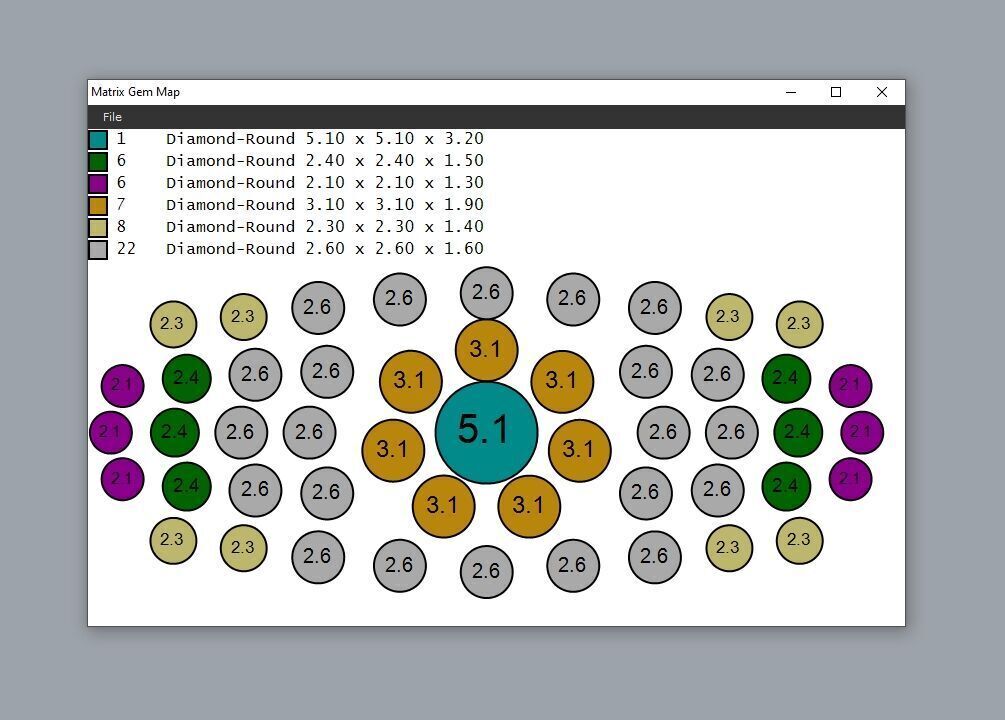Image resolution: width=1005 pixels, height=720 pixels.
Task: Maximize the Matrix Gem Map window
Action: click(x=836, y=92)
